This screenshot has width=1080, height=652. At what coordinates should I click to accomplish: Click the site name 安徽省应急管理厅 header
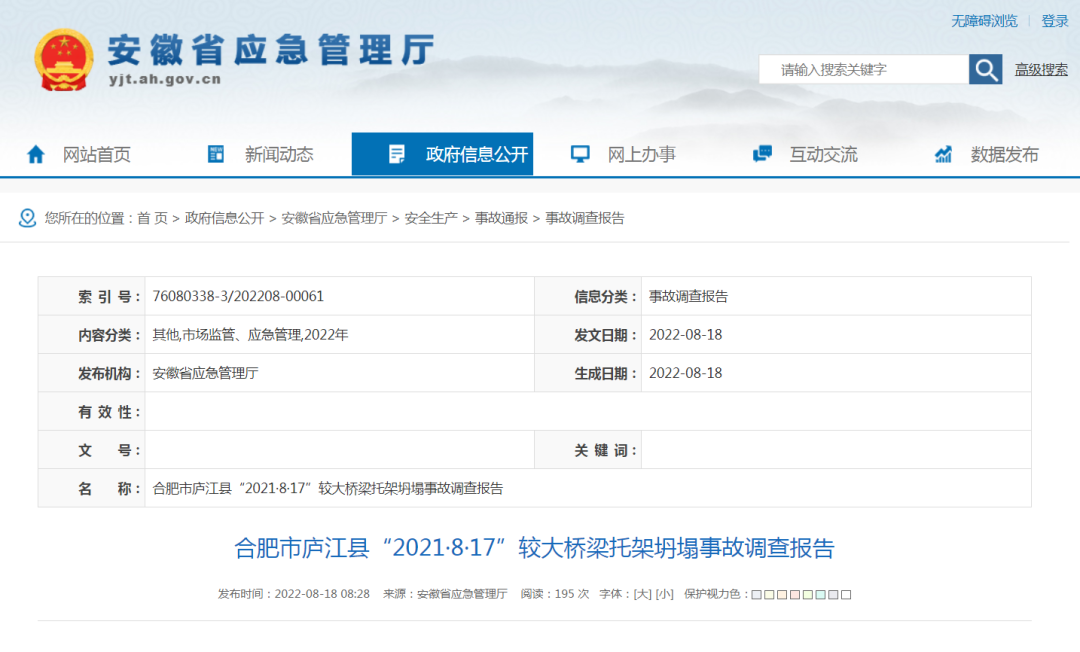(x=271, y=50)
